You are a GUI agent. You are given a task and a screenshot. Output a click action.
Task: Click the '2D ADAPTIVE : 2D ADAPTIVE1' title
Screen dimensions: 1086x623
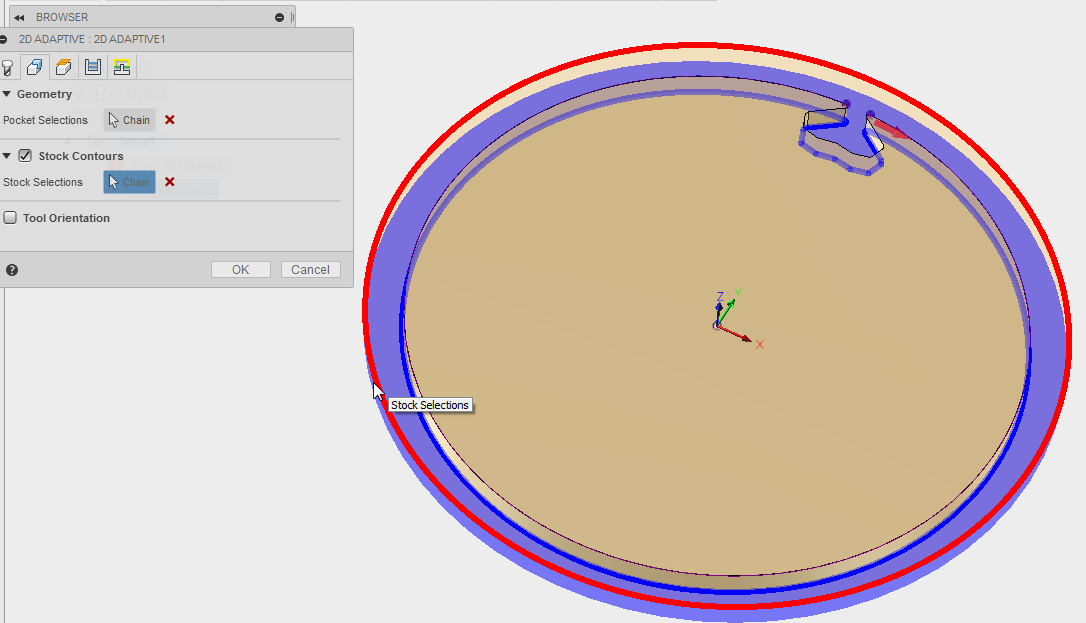[x=92, y=39]
